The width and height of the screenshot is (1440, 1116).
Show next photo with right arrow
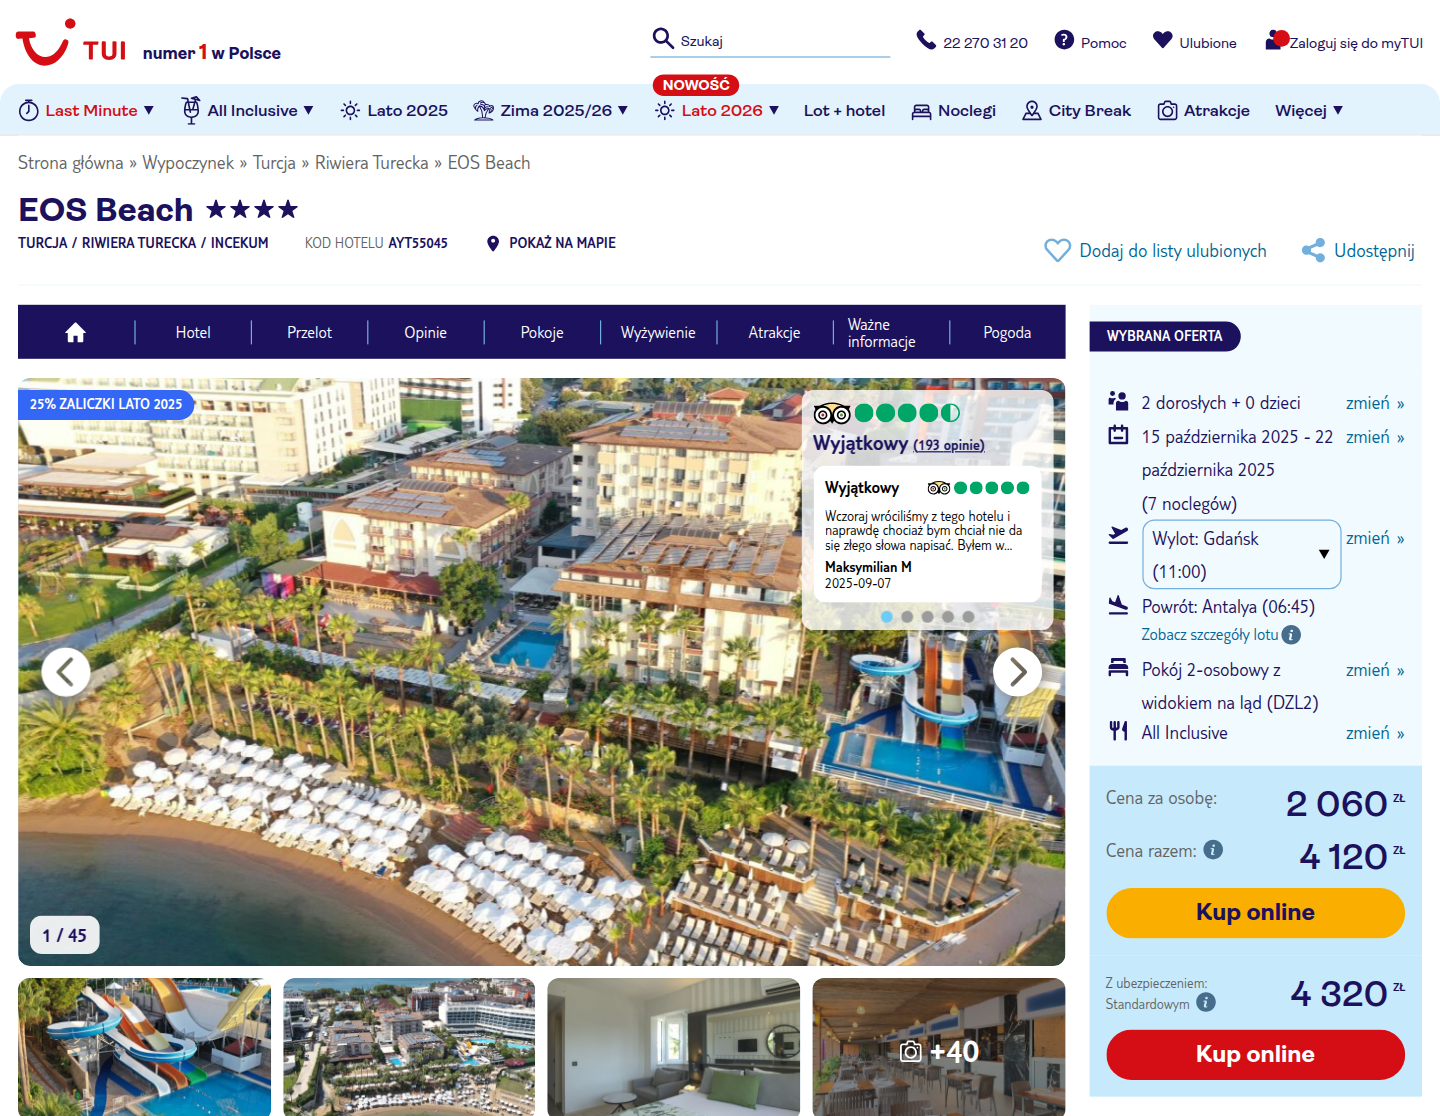[x=1017, y=672]
